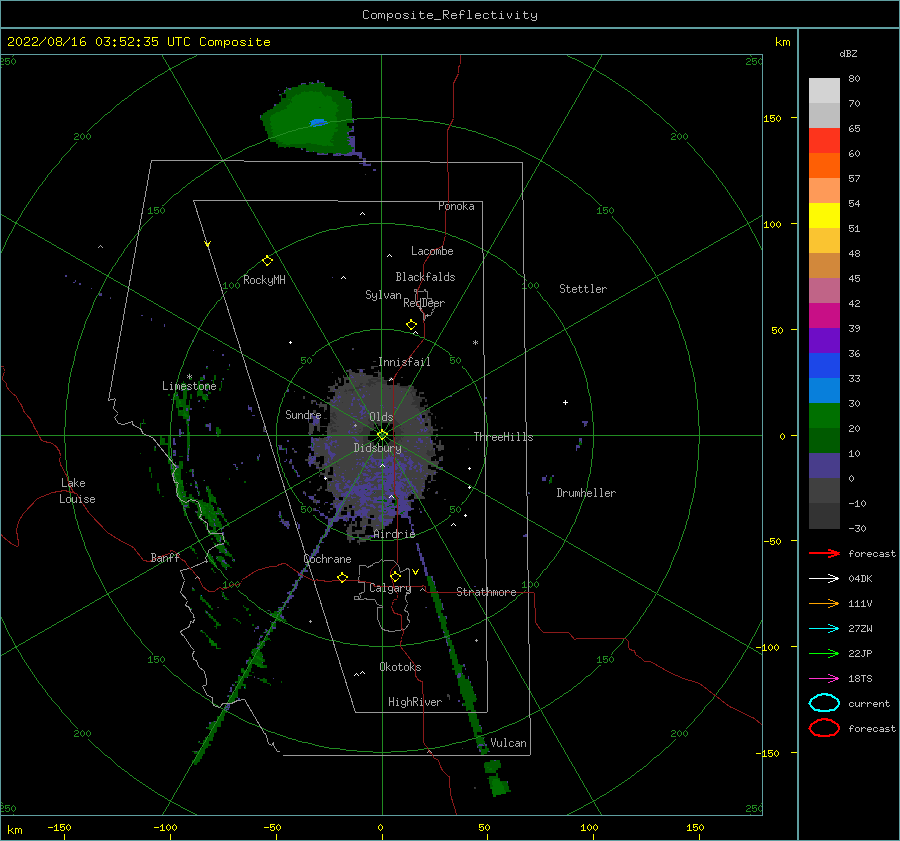Click the cyan 27ZW arrow icon
This screenshot has width=900, height=841.
point(824,629)
